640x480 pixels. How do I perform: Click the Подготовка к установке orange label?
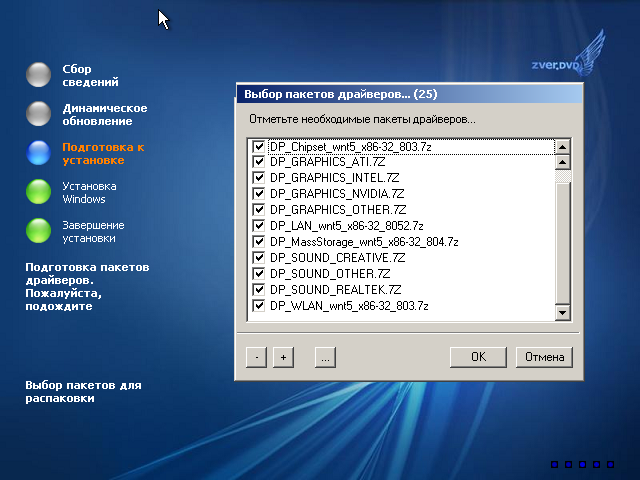point(103,153)
